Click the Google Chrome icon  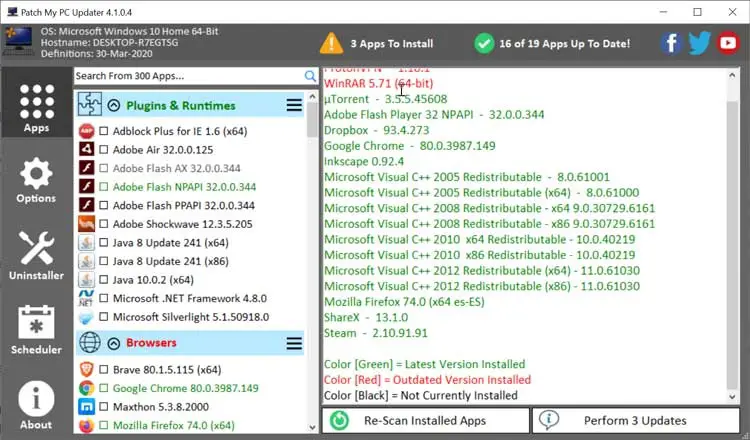pos(87,388)
